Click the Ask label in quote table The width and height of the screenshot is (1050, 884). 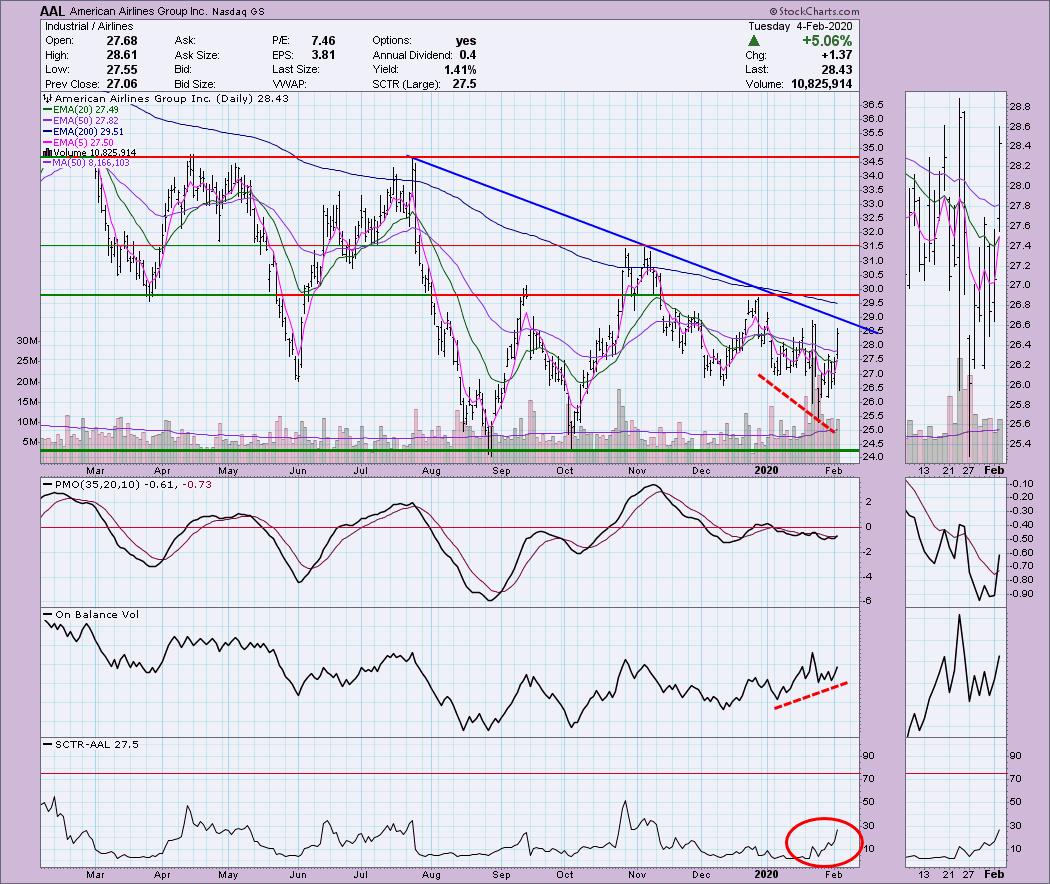coord(185,41)
